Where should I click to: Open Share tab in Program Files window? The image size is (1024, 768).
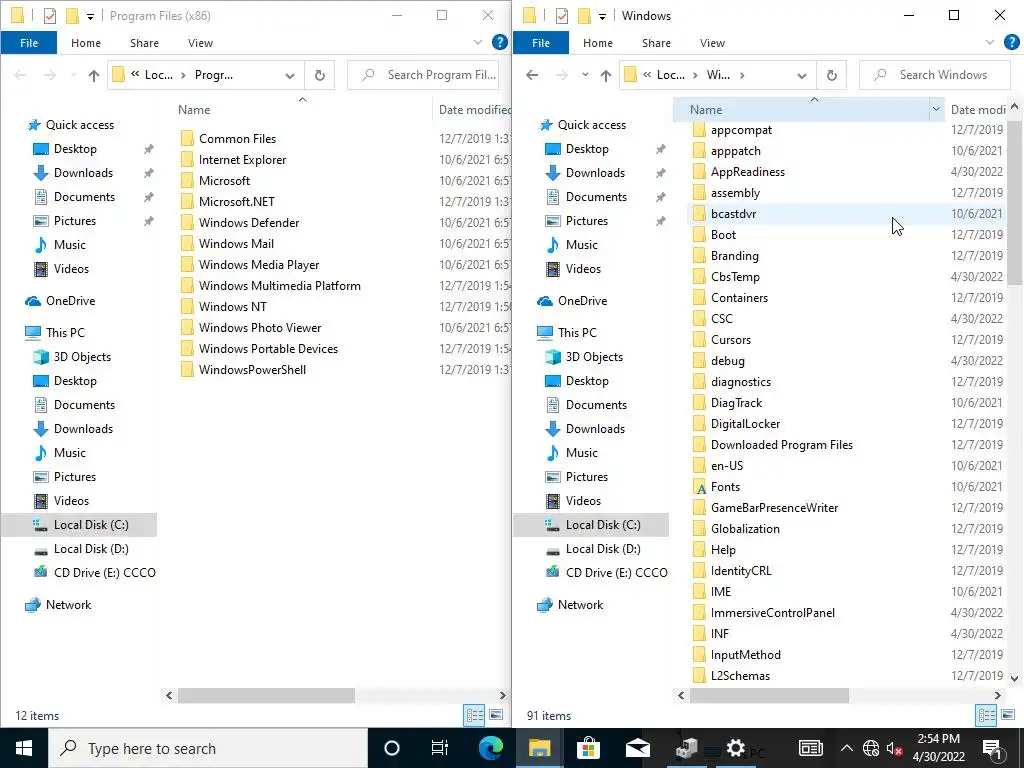tap(144, 42)
